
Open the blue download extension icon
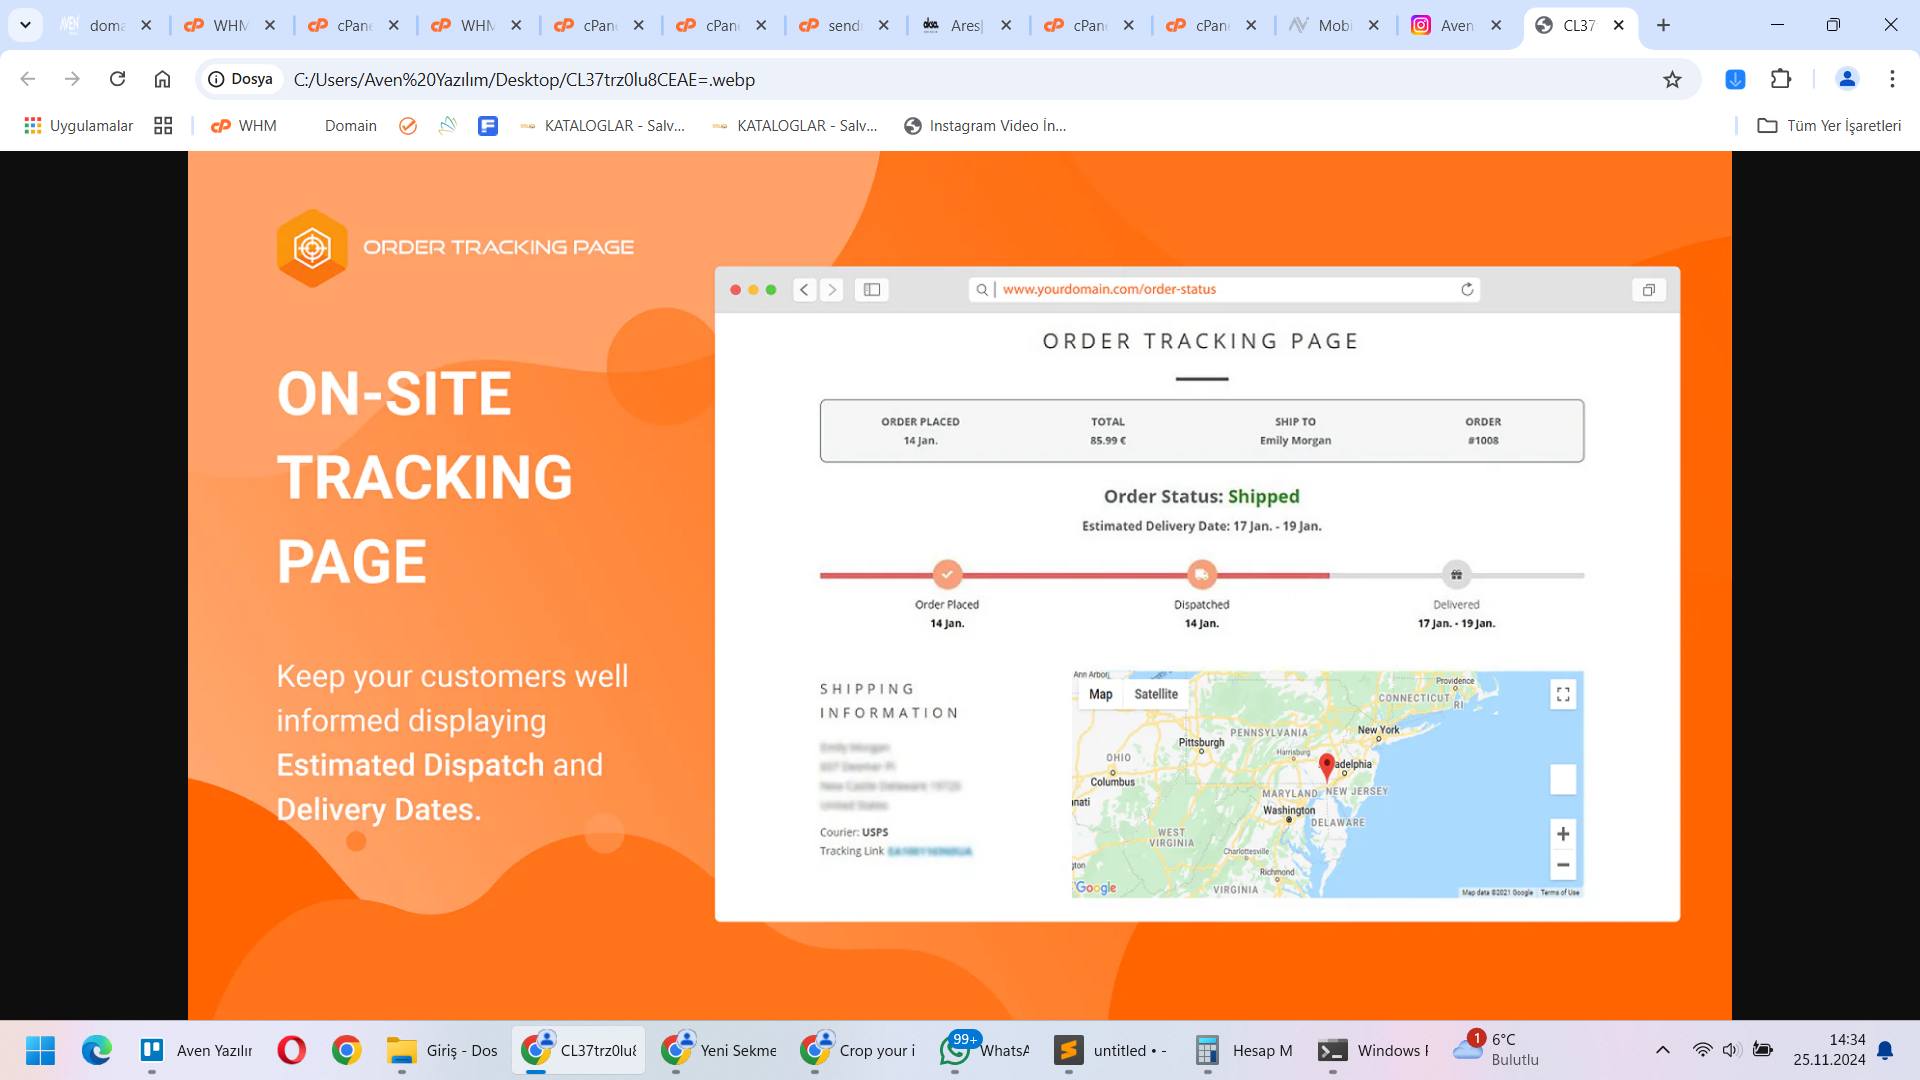coord(1735,79)
